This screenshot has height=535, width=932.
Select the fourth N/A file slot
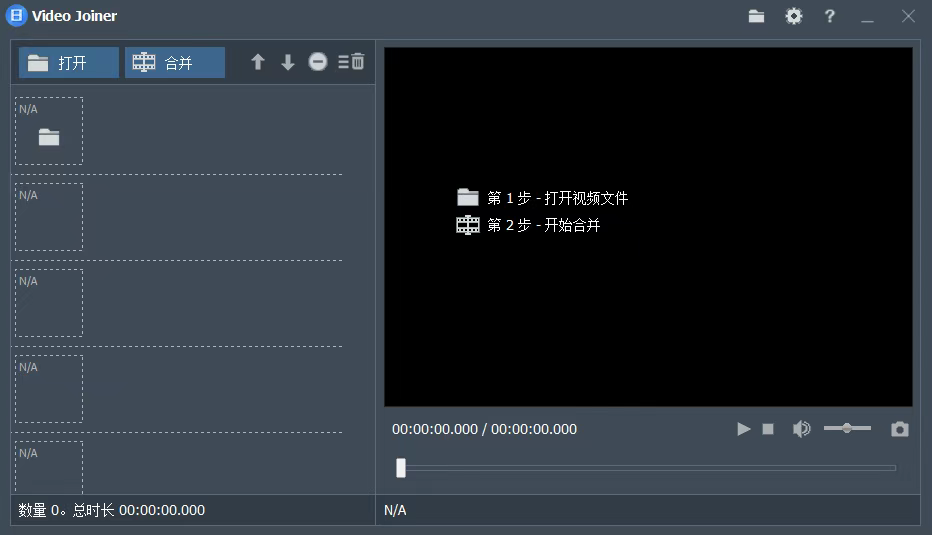click(x=49, y=389)
